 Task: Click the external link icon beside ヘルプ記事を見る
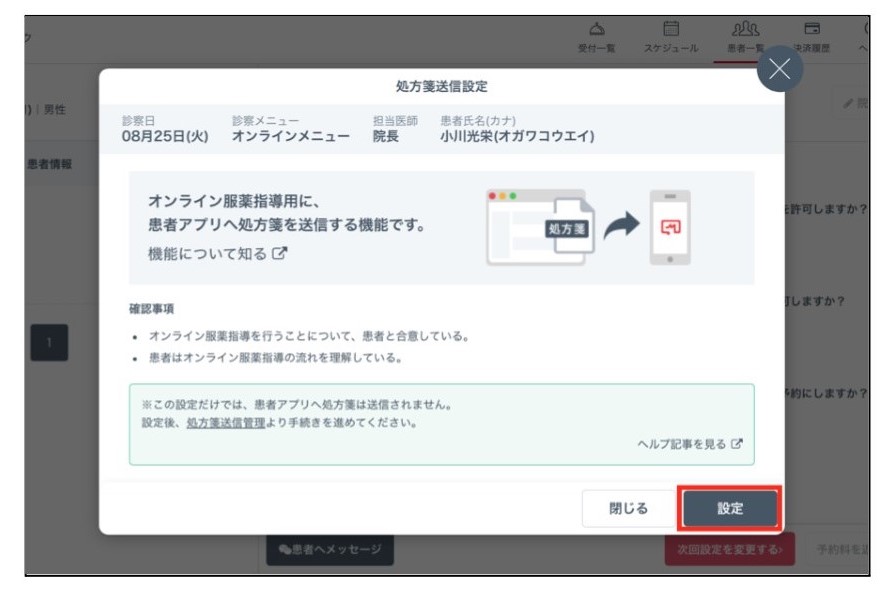point(737,444)
